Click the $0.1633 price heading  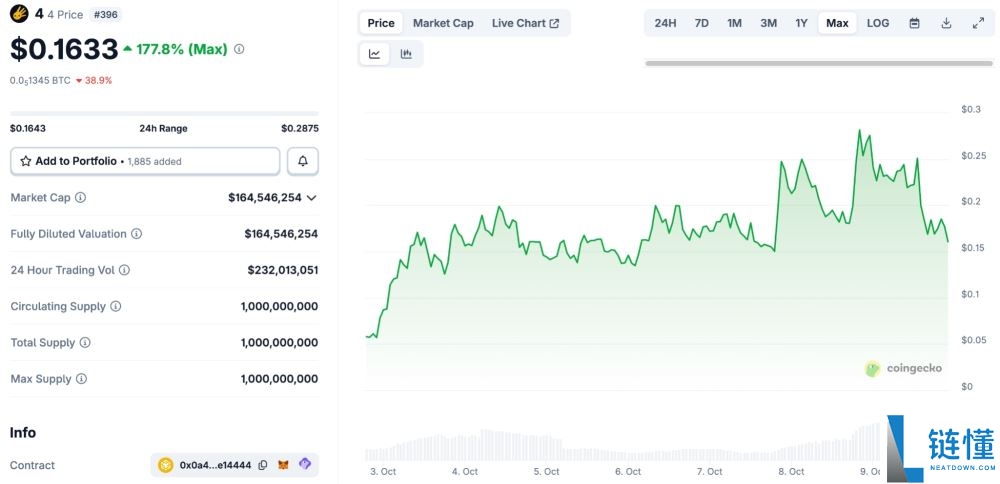tap(64, 49)
